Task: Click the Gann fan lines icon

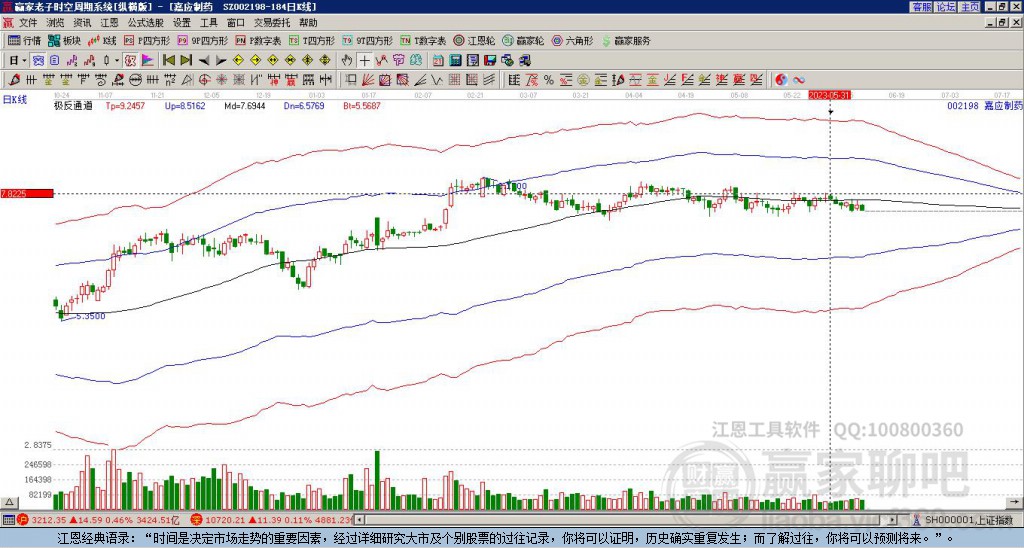Action: (x=368, y=80)
